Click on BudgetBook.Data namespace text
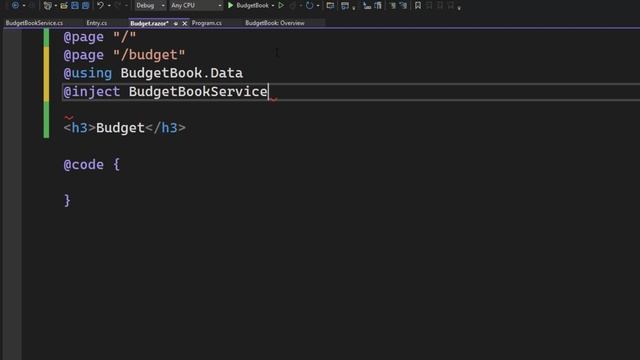 click(182, 73)
